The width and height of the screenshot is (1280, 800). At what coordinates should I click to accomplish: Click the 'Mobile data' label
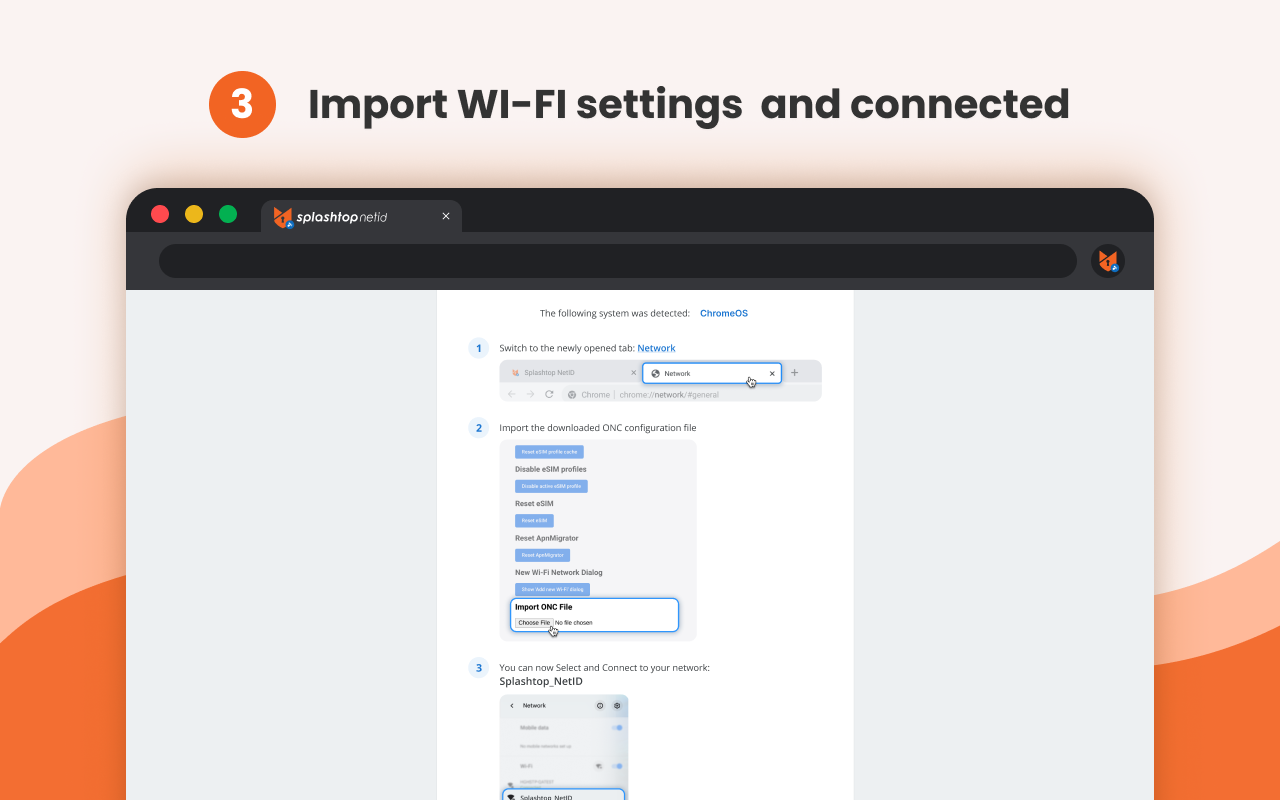click(x=535, y=728)
